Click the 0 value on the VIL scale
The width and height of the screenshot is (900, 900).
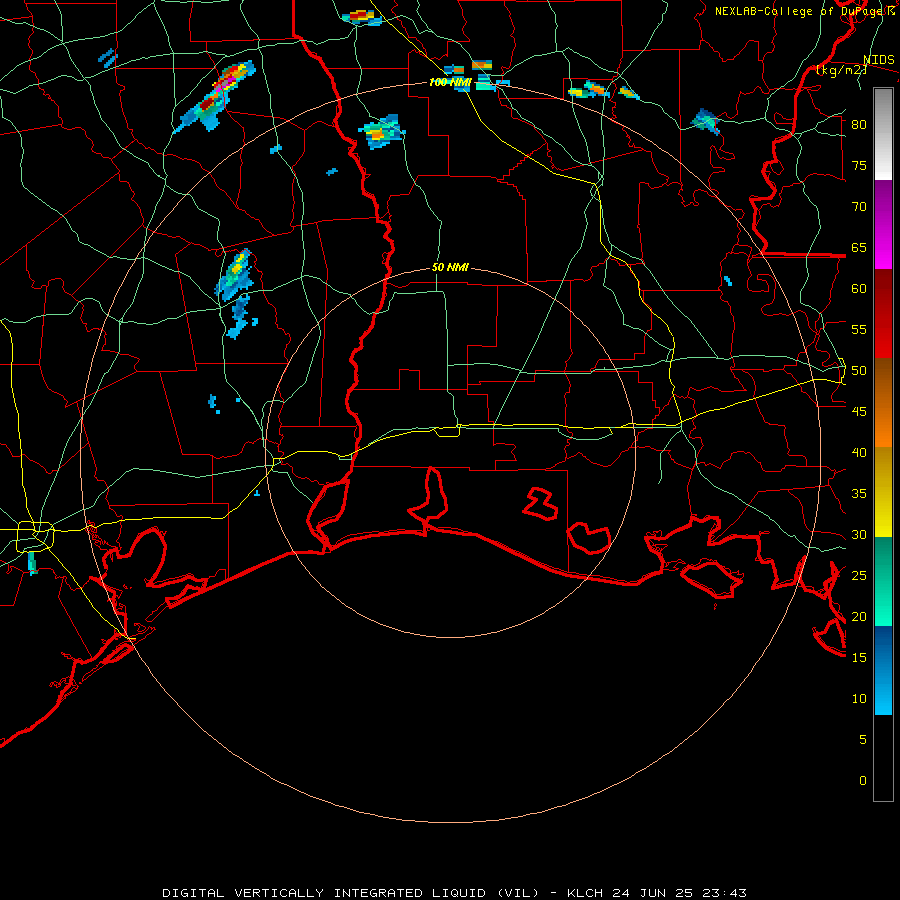(862, 781)
